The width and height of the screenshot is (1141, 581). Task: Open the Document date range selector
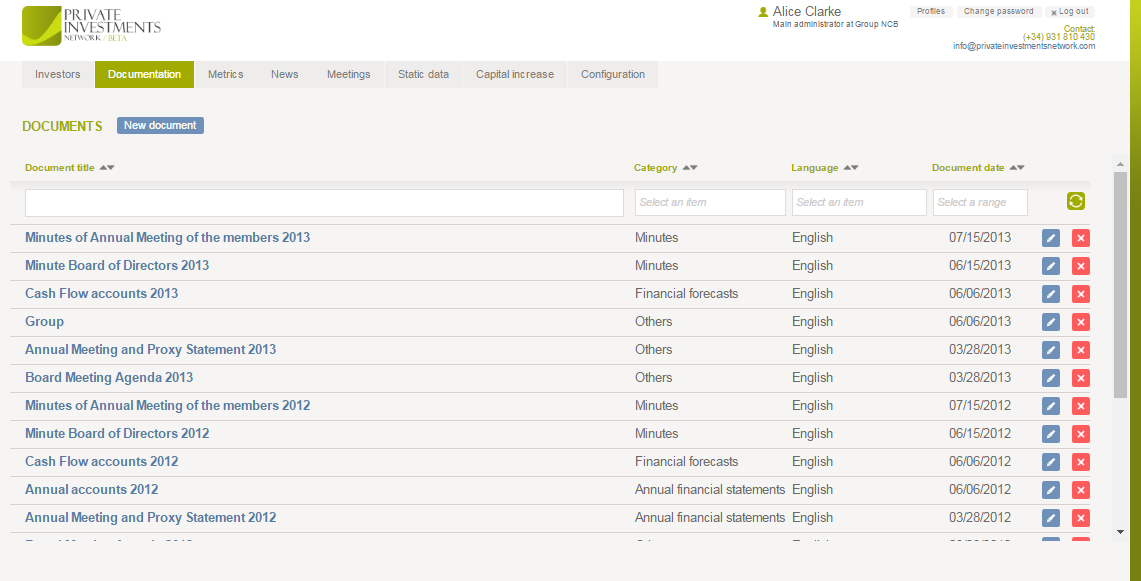(x=980, y=203)
